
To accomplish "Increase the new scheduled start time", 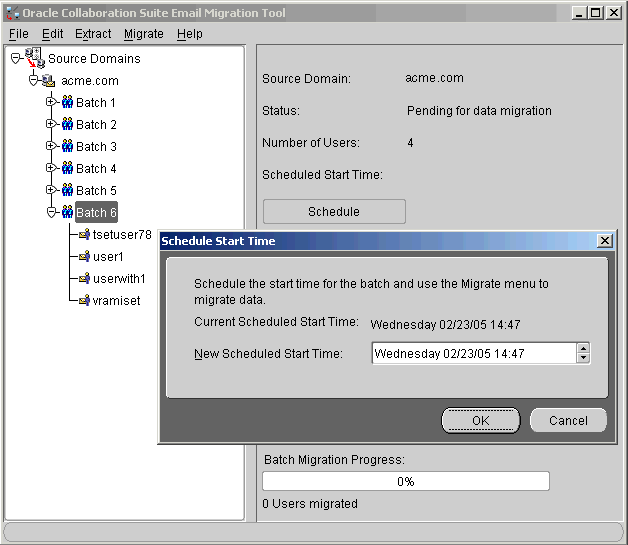I will 584,348.
